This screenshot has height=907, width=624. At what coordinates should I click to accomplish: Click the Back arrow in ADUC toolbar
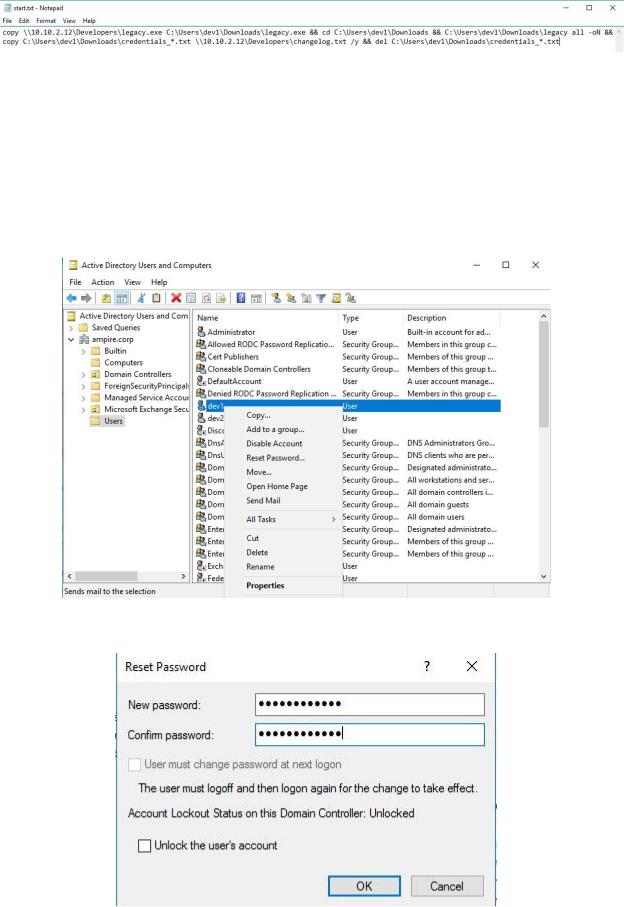(x=71, y=298)
